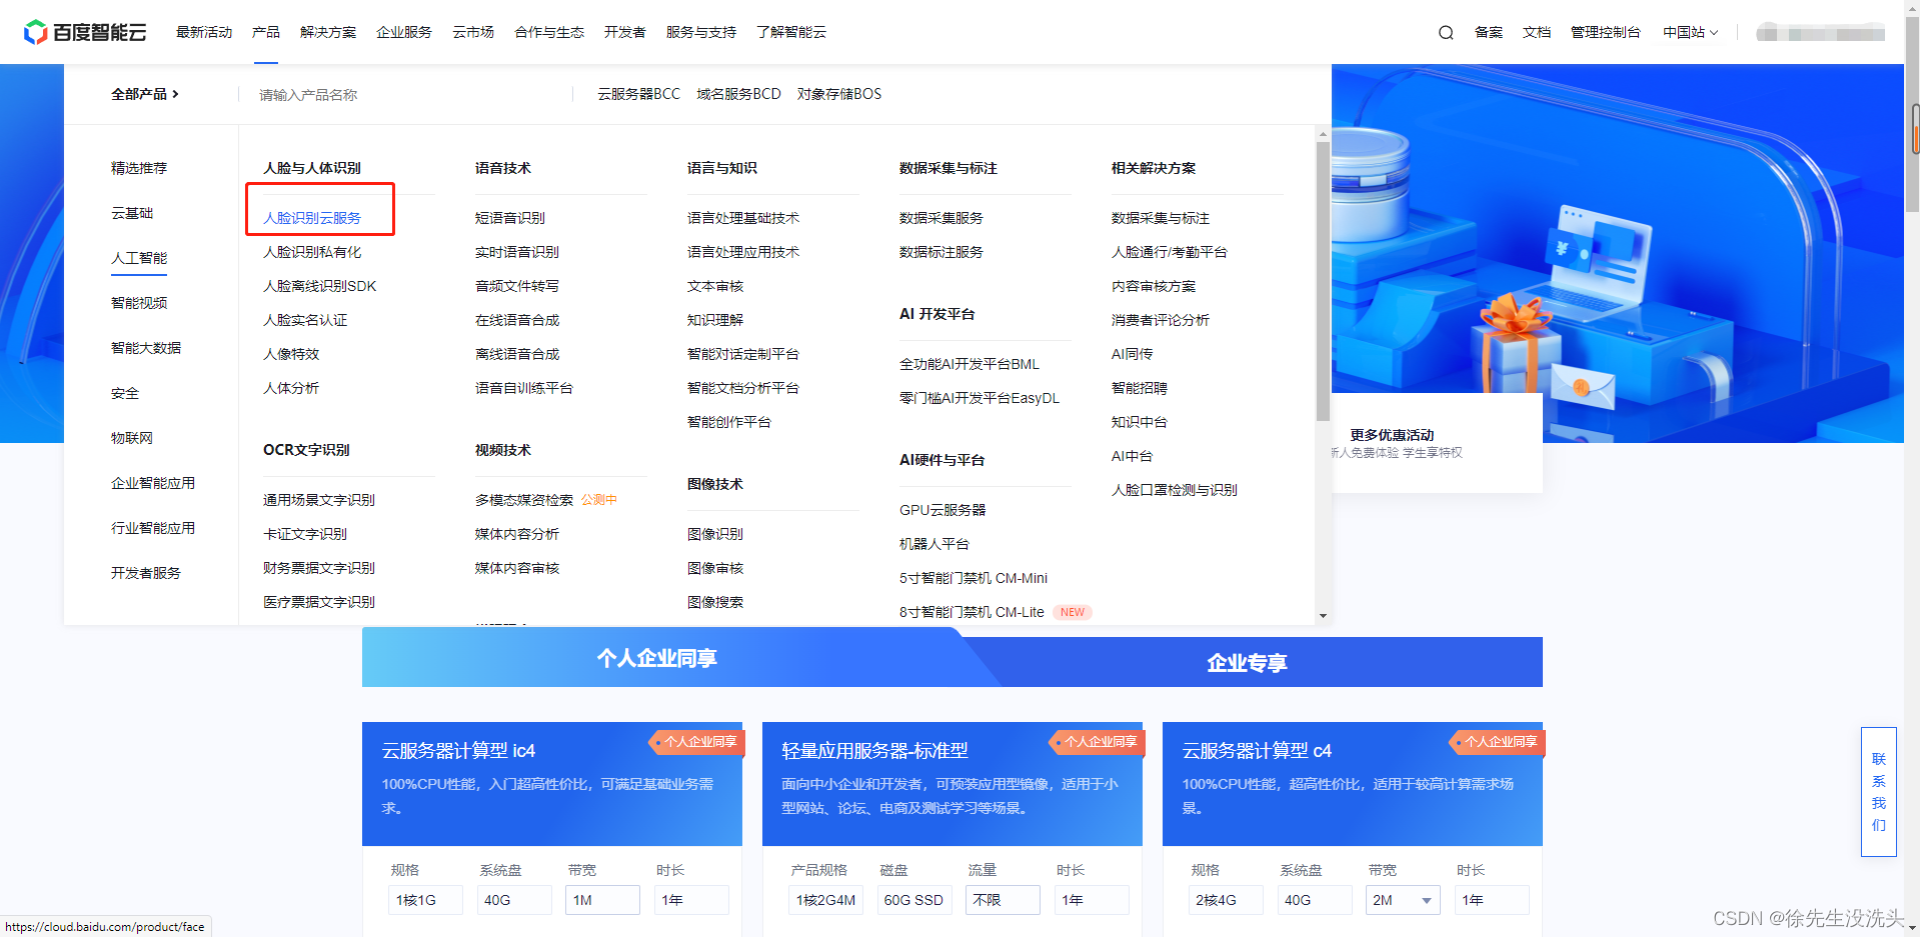Click the dropdown panel scroll-down arrow

pyautogui.click(x=1323, y=616)
